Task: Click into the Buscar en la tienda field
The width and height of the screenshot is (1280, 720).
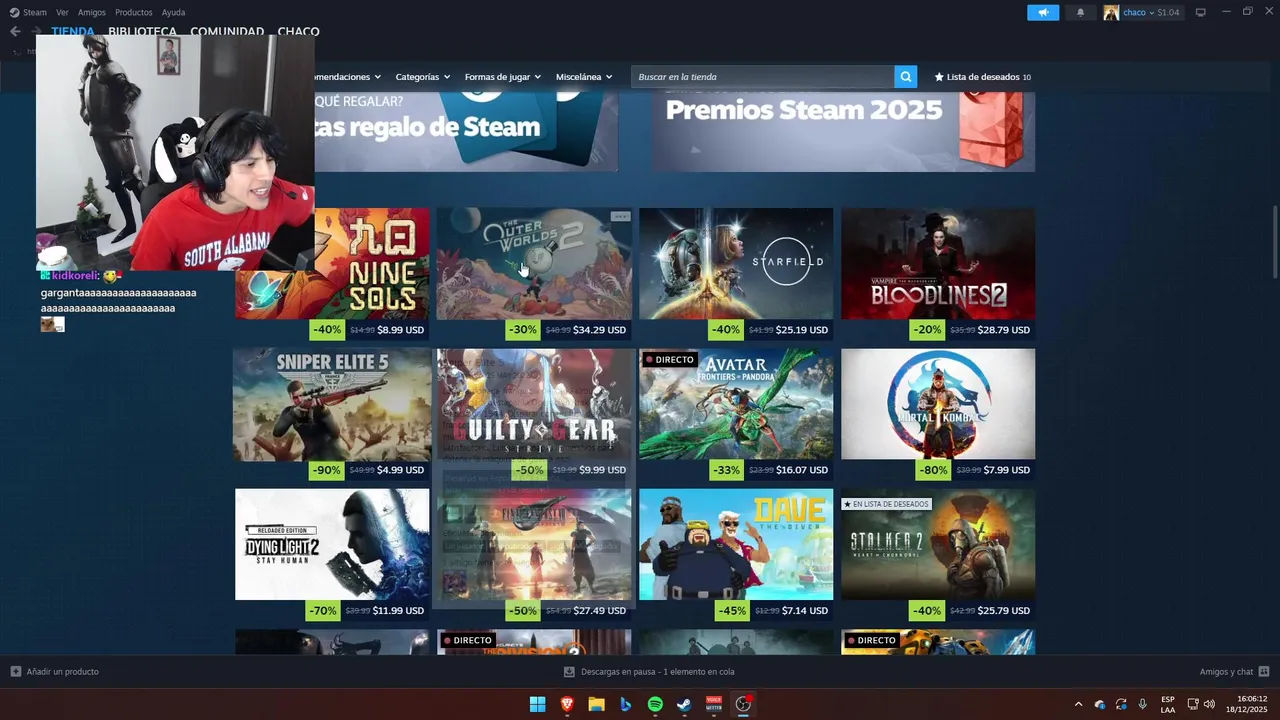Action: pyautogui.click(x=763, y=77)
